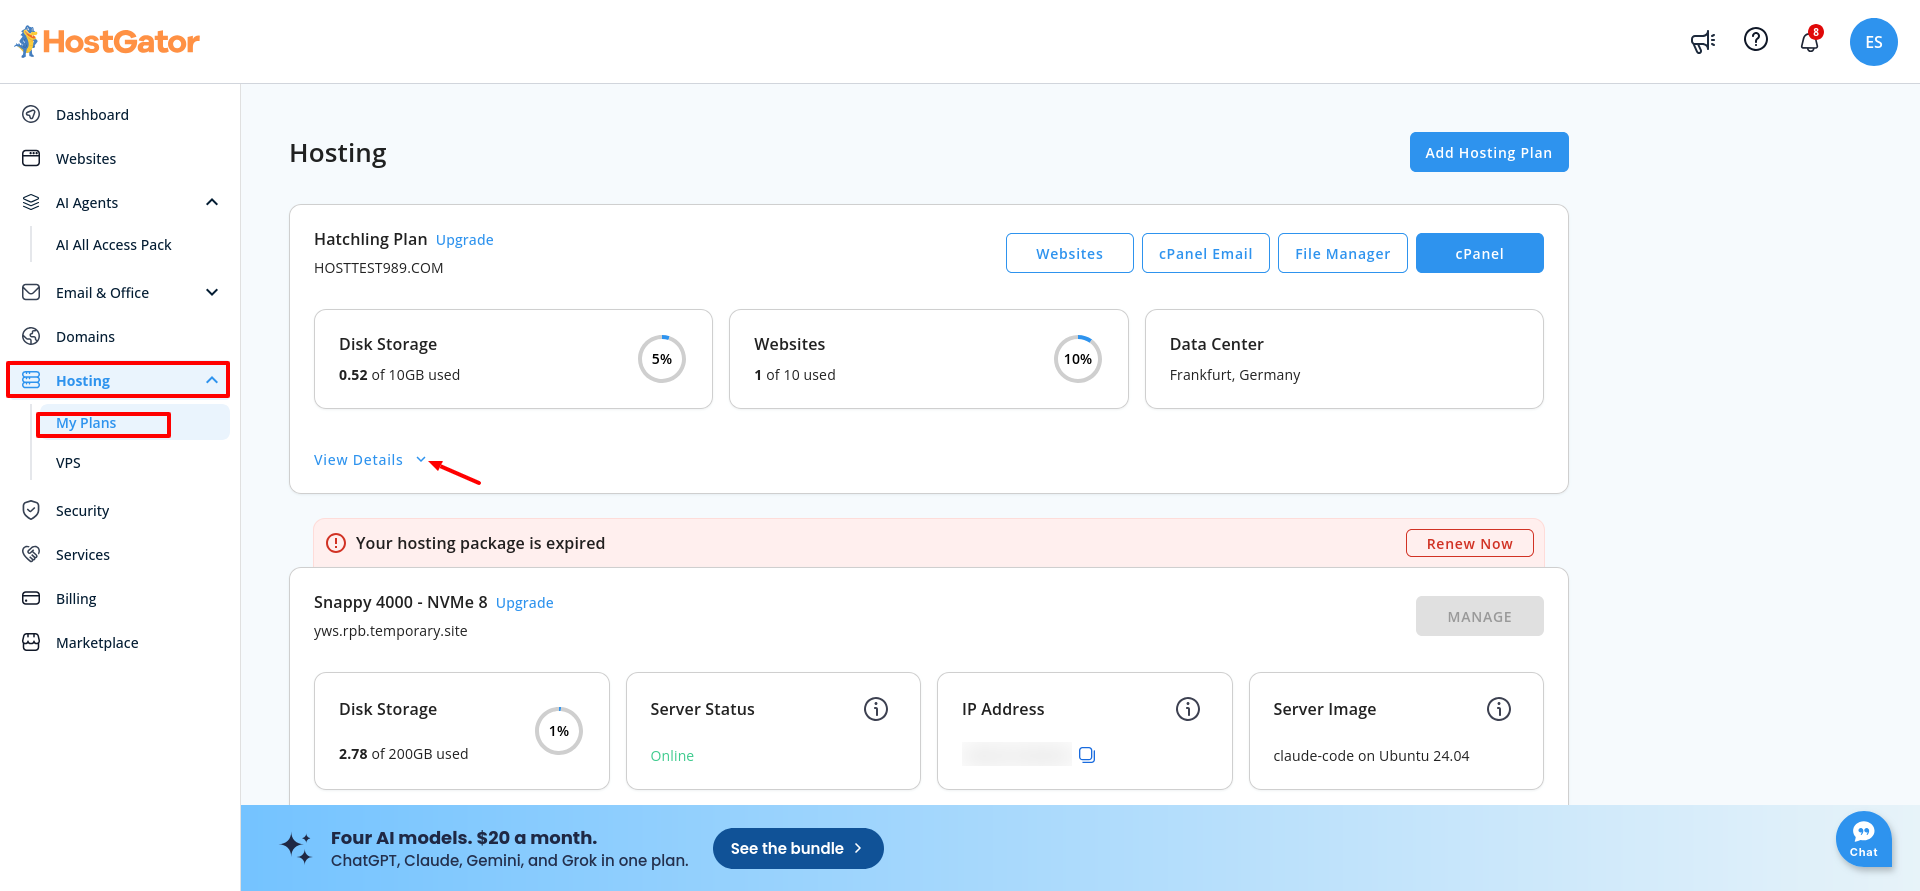This screenshot has height=891, width=1920.
Task: Click the Dashboard sidebar icon
Action: point(31,114)
